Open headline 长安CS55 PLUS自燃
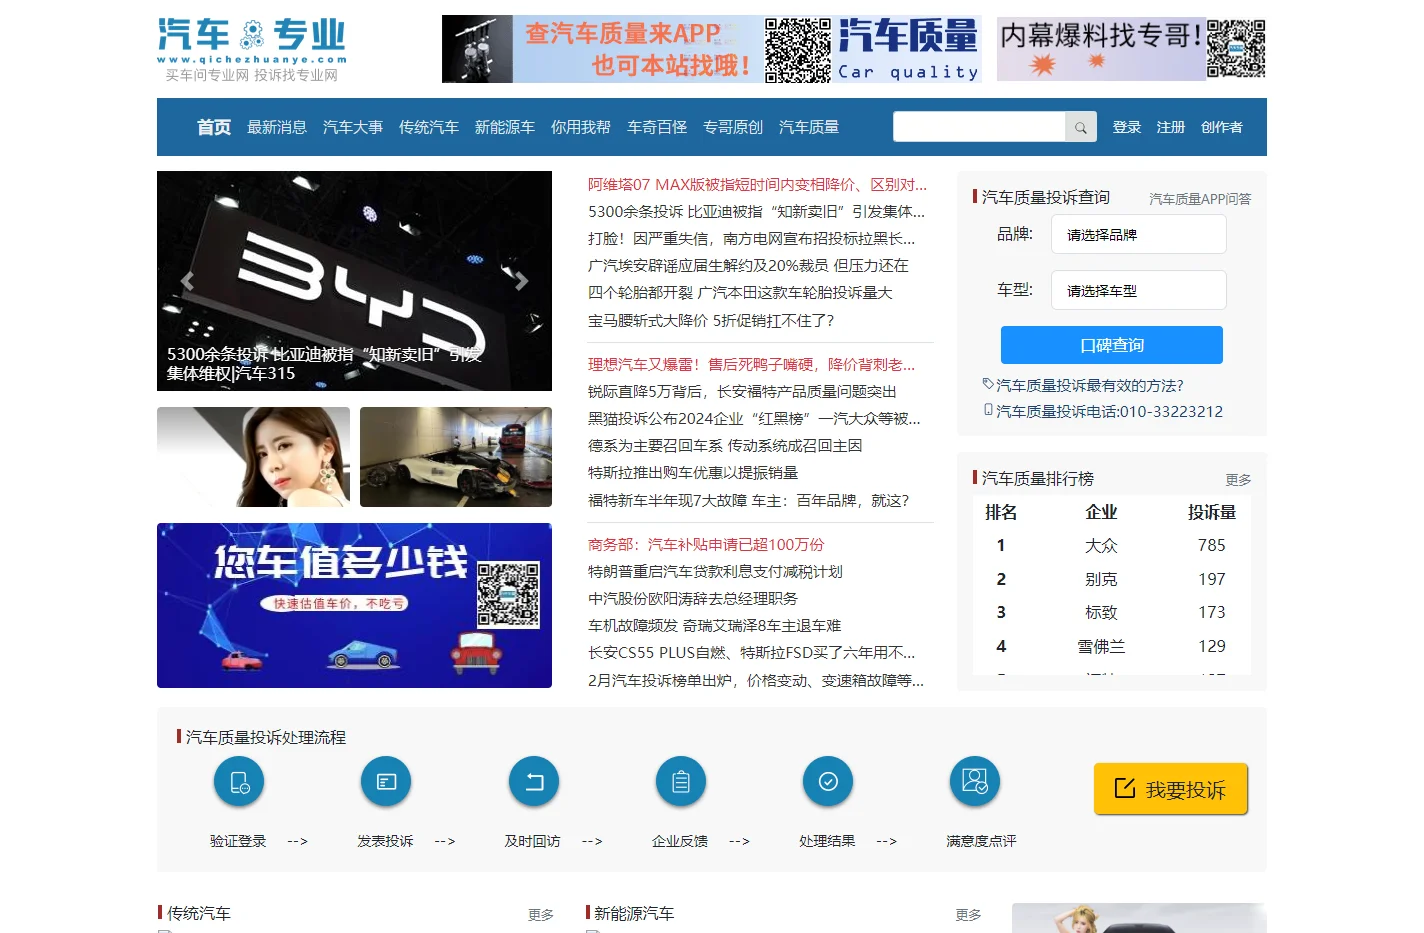The width and height of the screenshot is (1424, 933). pyautogui.click(x=751, y=652)
